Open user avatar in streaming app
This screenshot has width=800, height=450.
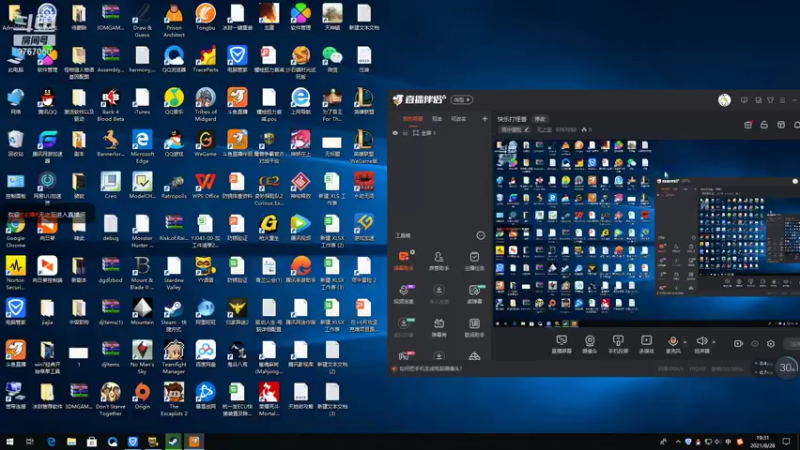724,100
